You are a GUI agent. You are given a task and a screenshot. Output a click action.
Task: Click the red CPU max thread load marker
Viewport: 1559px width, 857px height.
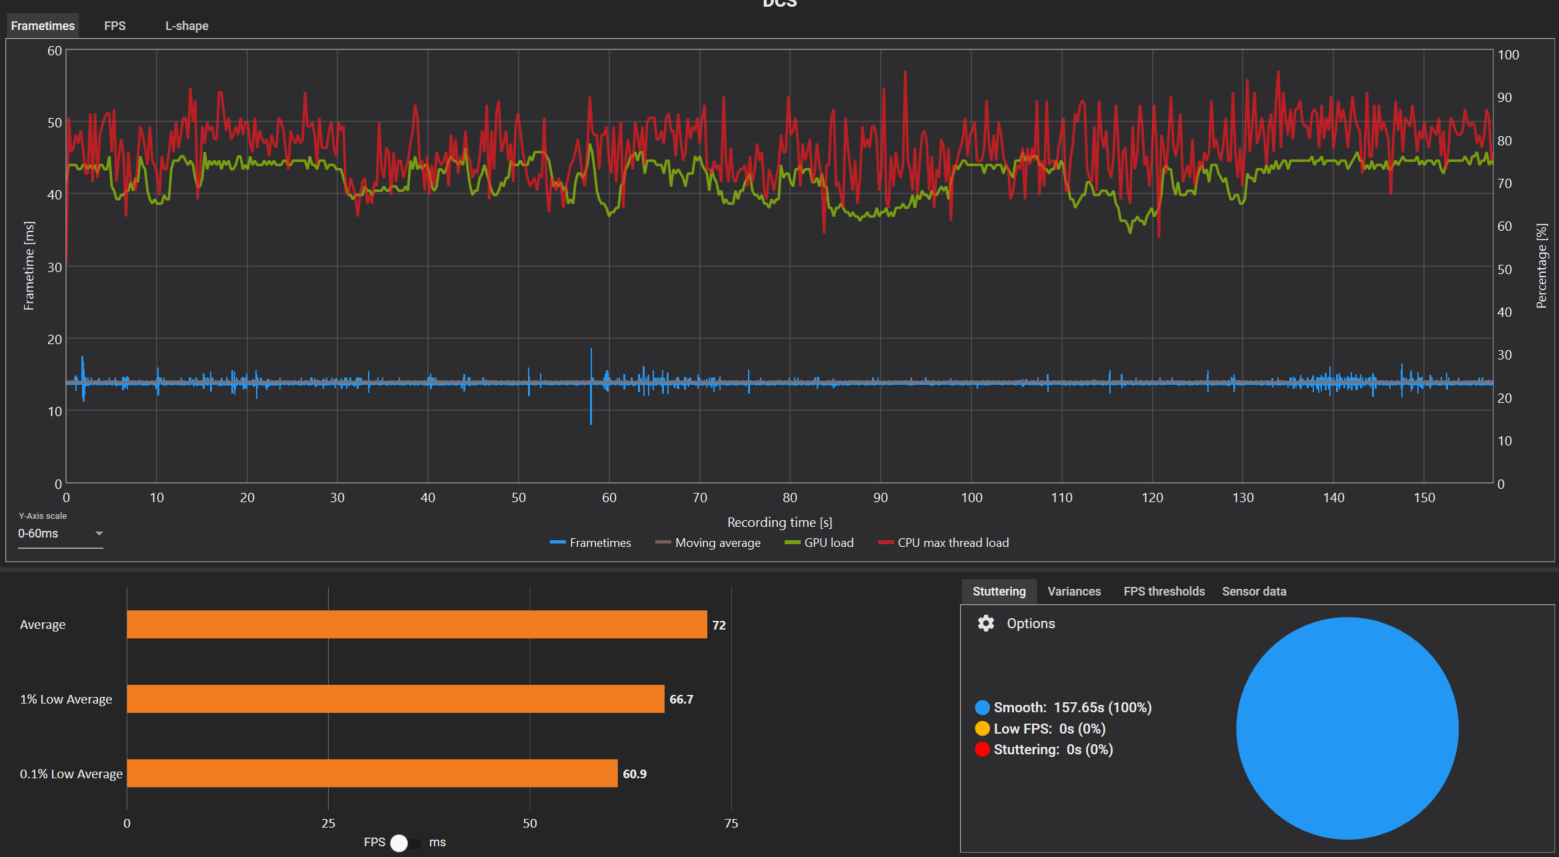click(x=886, y=543)
